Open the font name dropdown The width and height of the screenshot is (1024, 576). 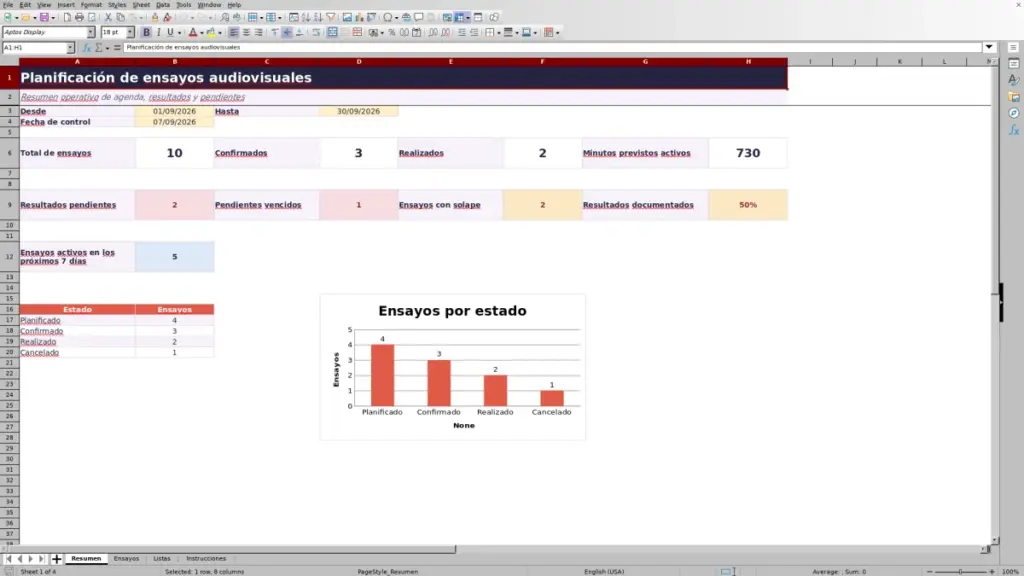pos(90,32)
